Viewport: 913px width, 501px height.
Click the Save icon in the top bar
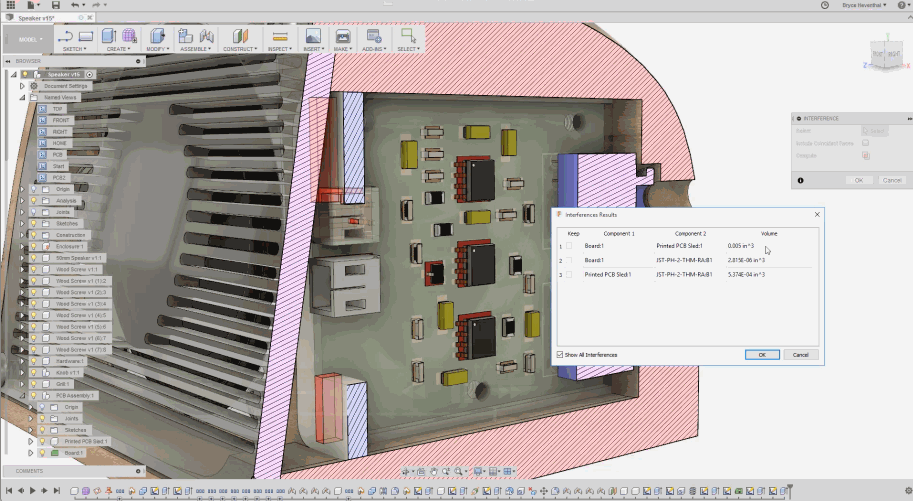click(x=55, y=6)
